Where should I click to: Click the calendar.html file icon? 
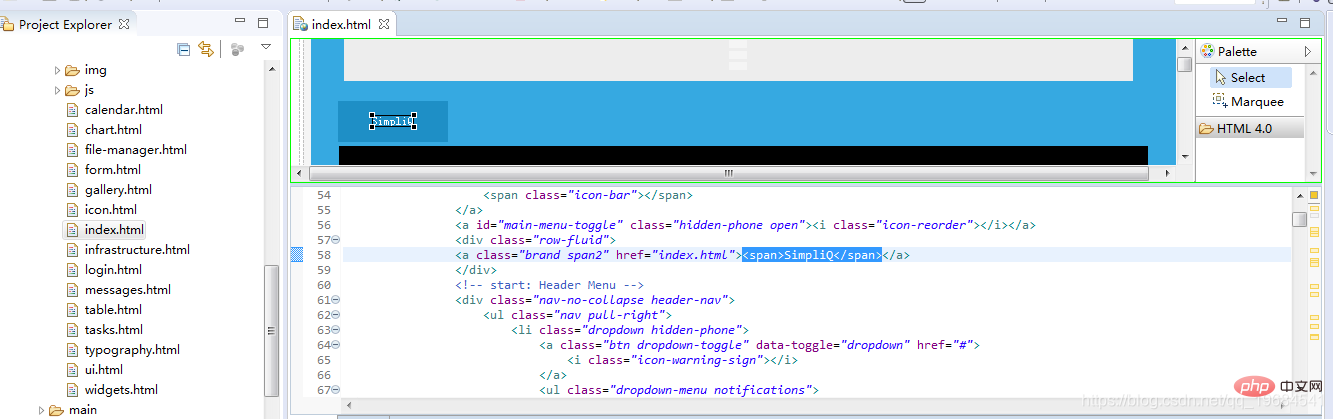pos(72,110)
